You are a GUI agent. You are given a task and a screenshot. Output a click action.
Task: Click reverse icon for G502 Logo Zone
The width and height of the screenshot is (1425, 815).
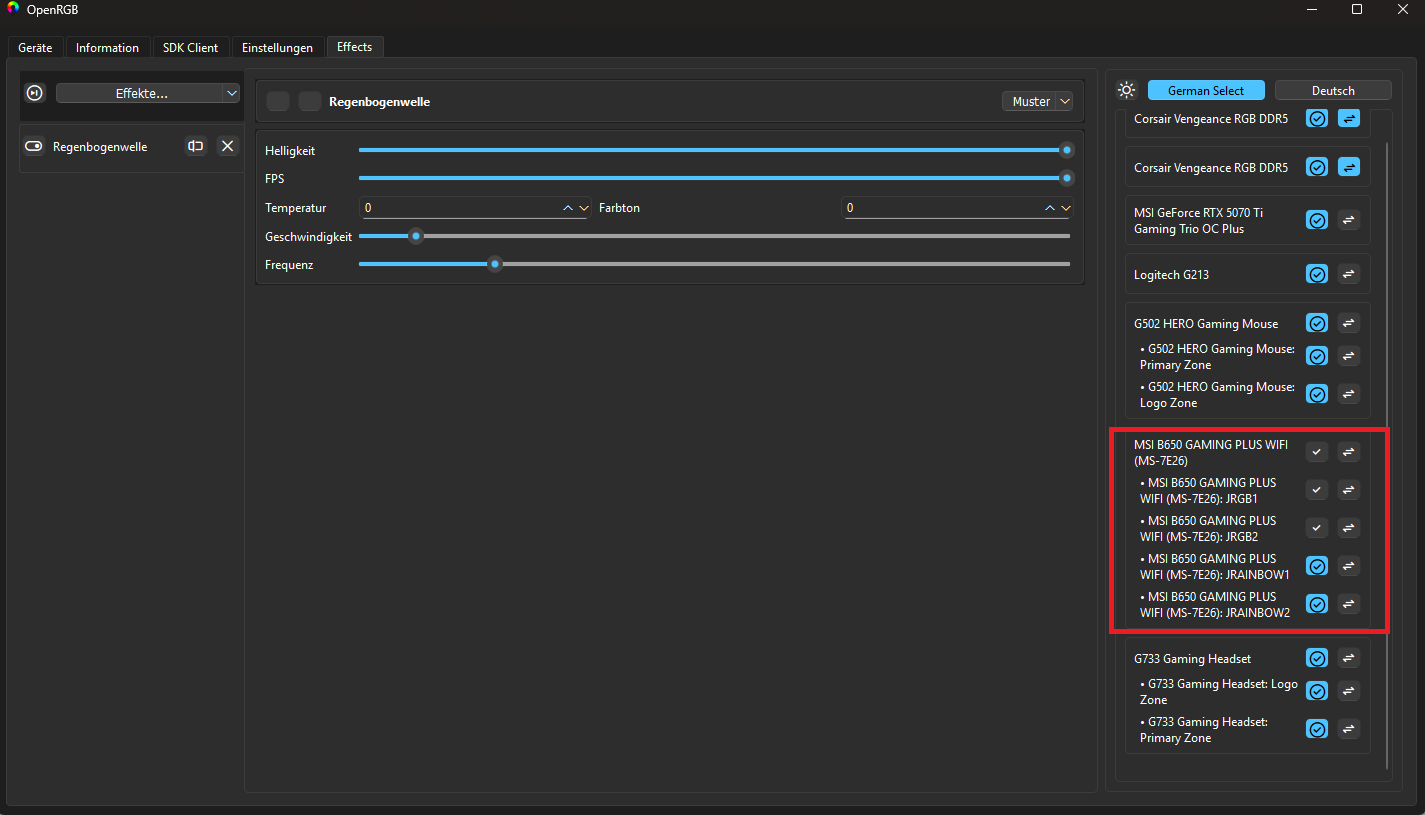1349,394
